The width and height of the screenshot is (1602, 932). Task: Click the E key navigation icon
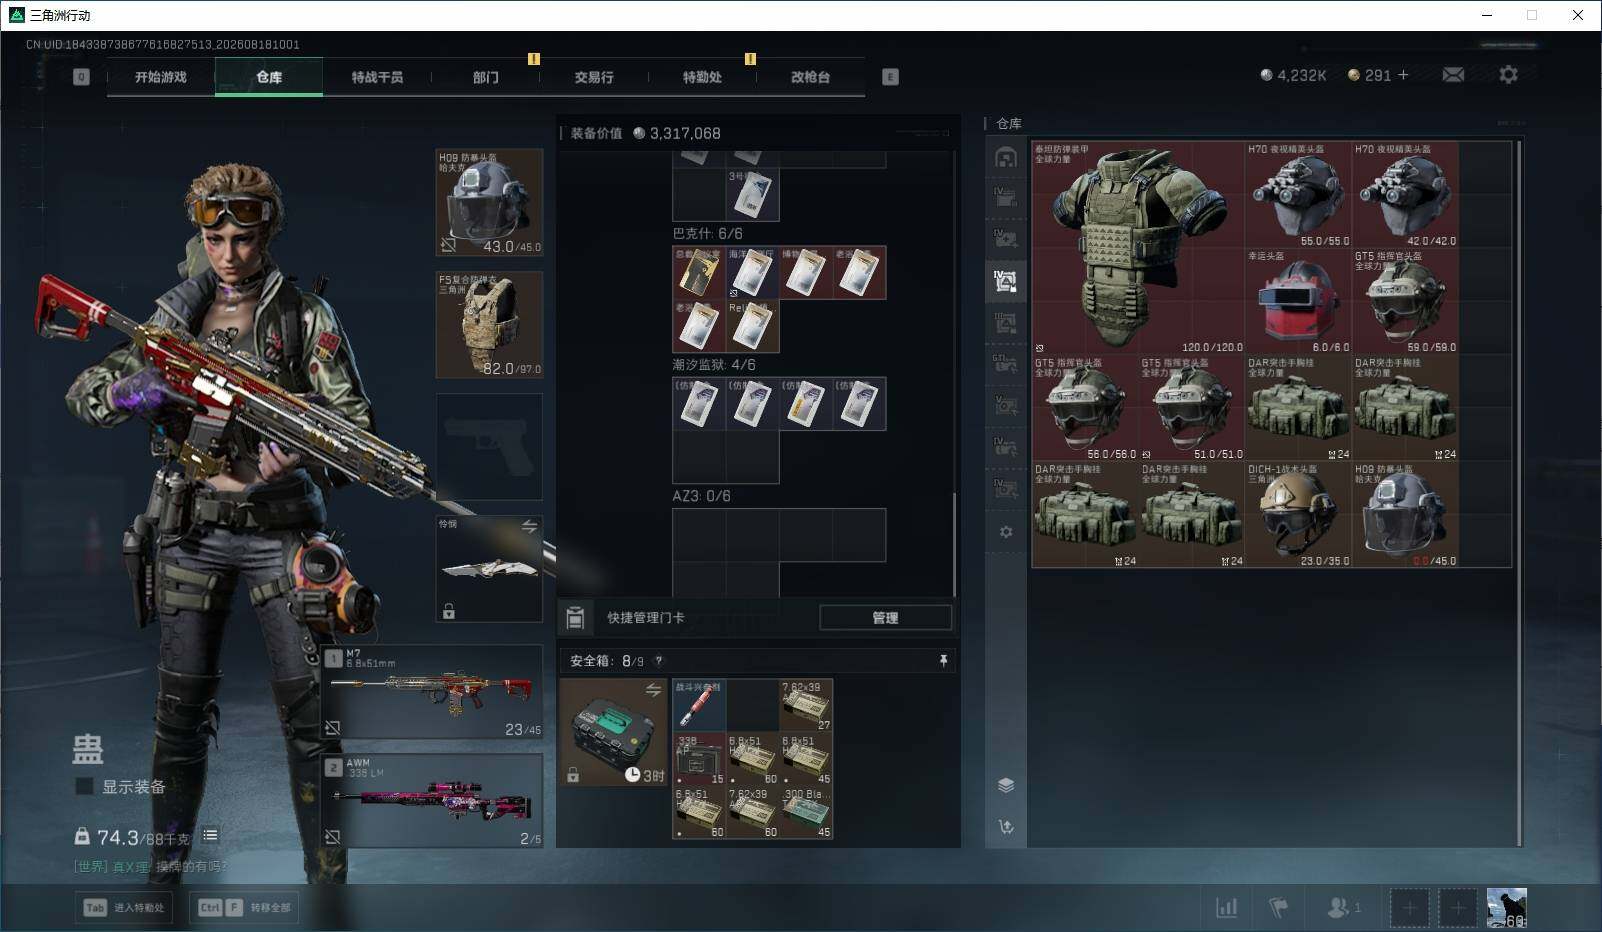pos(890,77)
